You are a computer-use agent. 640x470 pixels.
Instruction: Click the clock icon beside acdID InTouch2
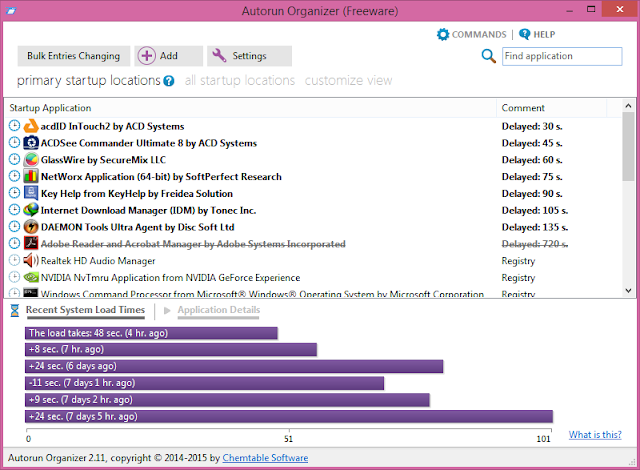tap(14, 126)
